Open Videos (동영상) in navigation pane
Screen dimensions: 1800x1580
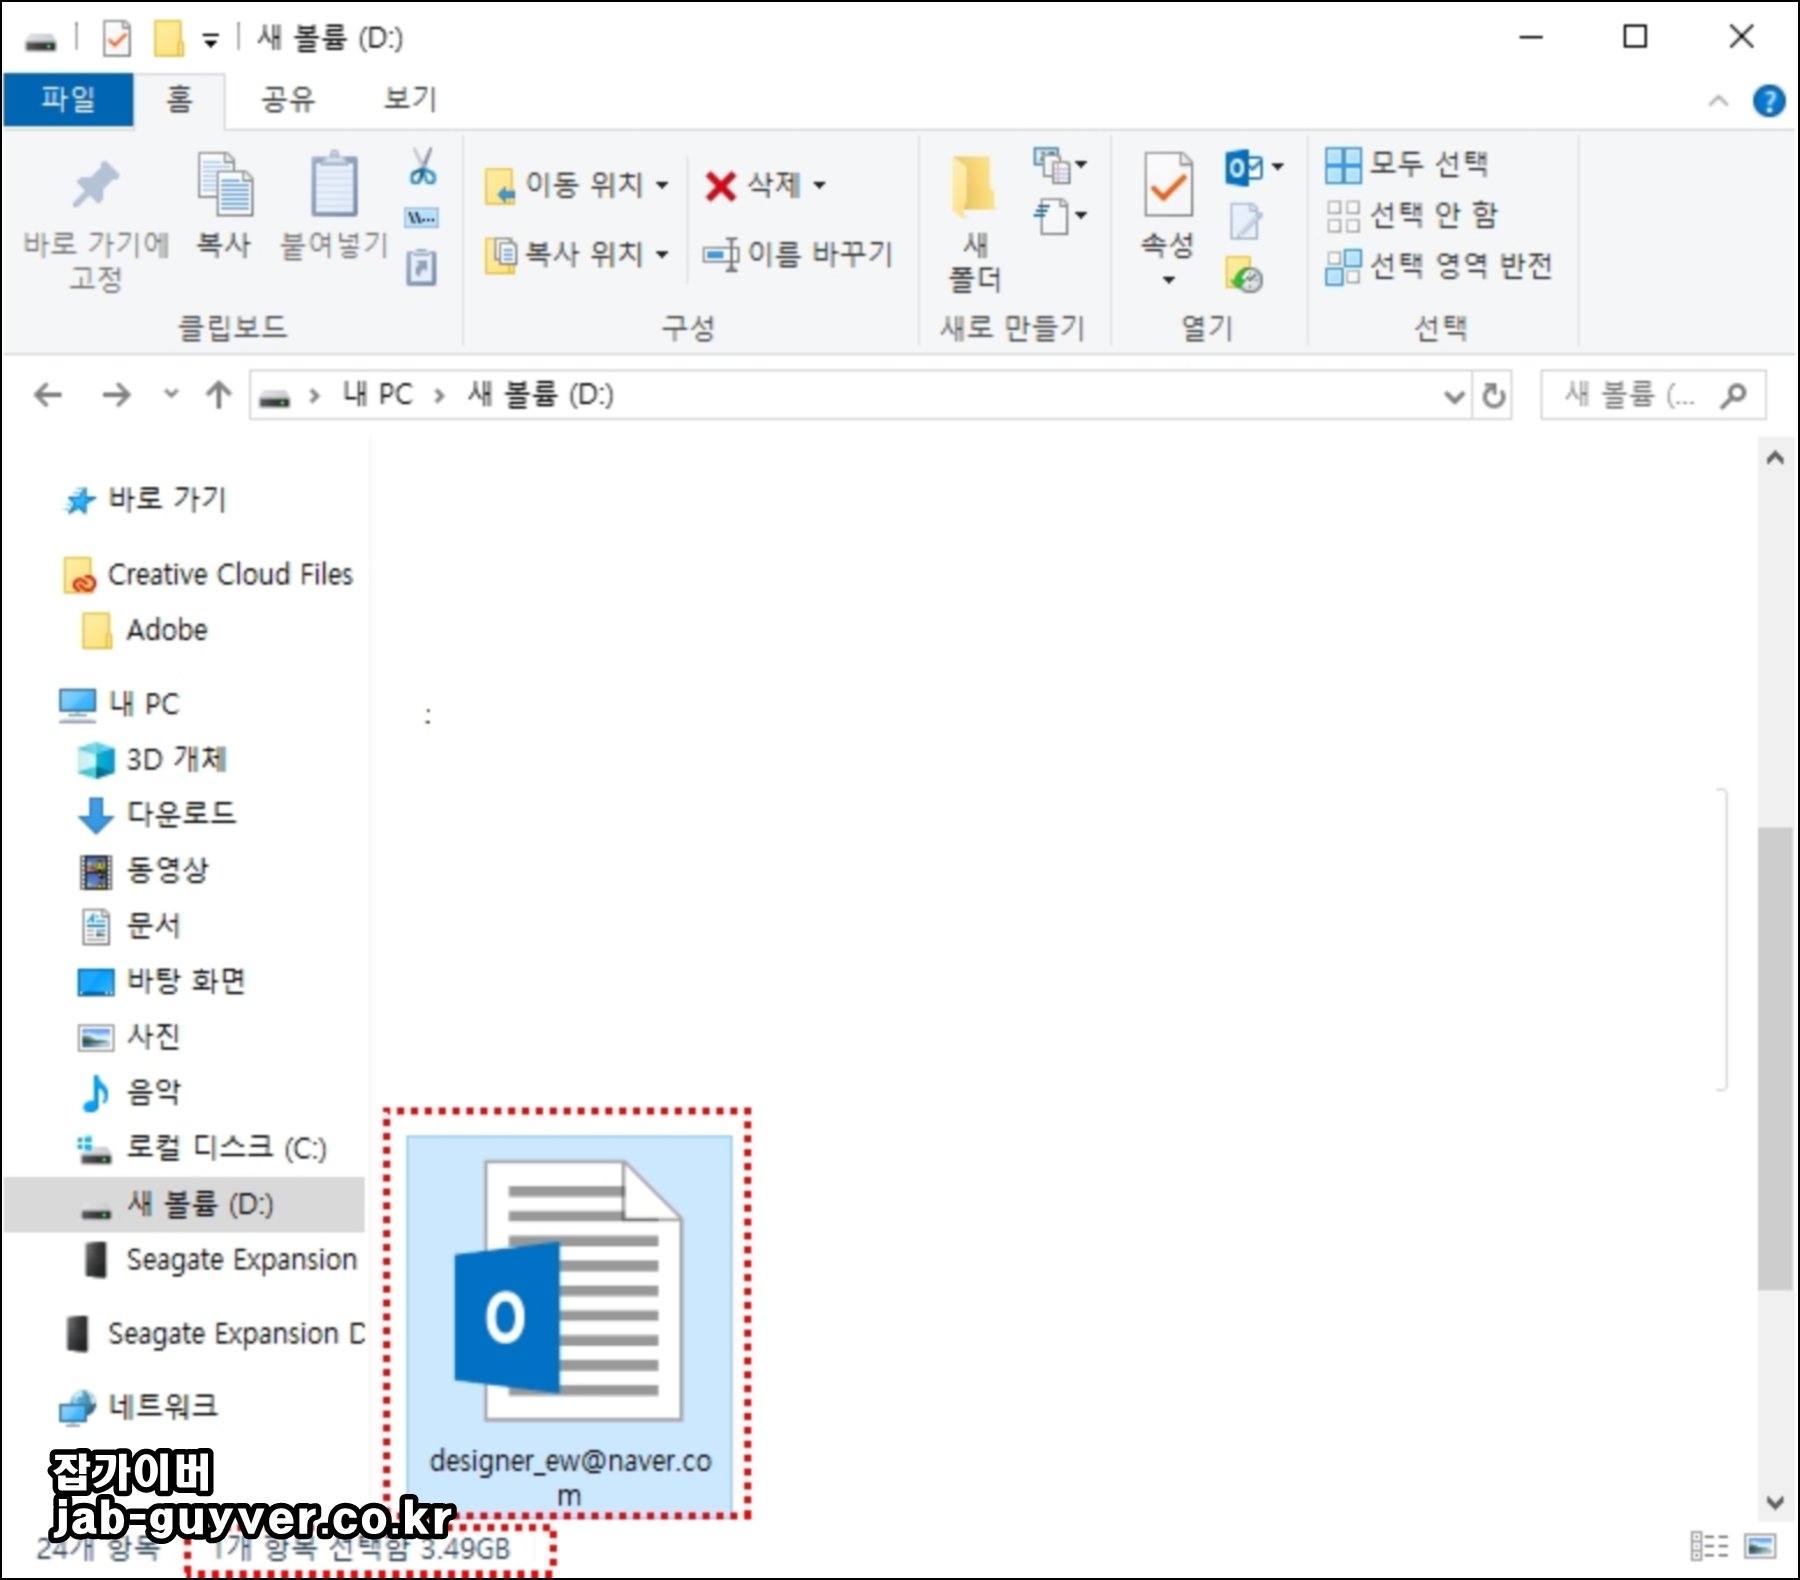point(144,870)
